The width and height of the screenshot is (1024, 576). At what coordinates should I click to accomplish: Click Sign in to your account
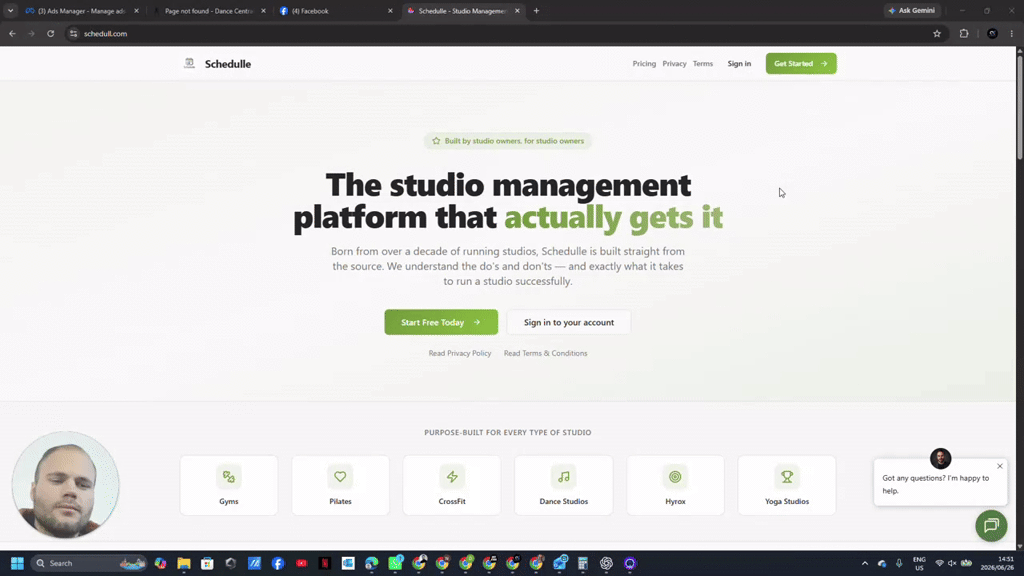[569, 322]
